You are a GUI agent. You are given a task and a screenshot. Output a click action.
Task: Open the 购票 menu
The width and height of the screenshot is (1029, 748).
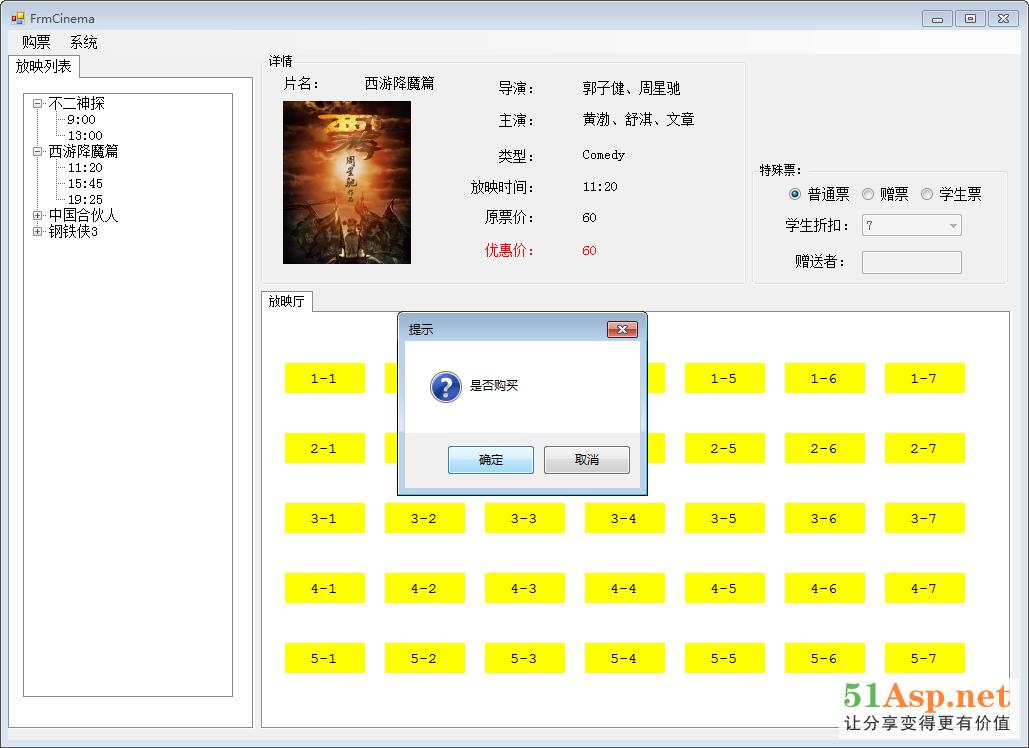[x=36, y=42]
